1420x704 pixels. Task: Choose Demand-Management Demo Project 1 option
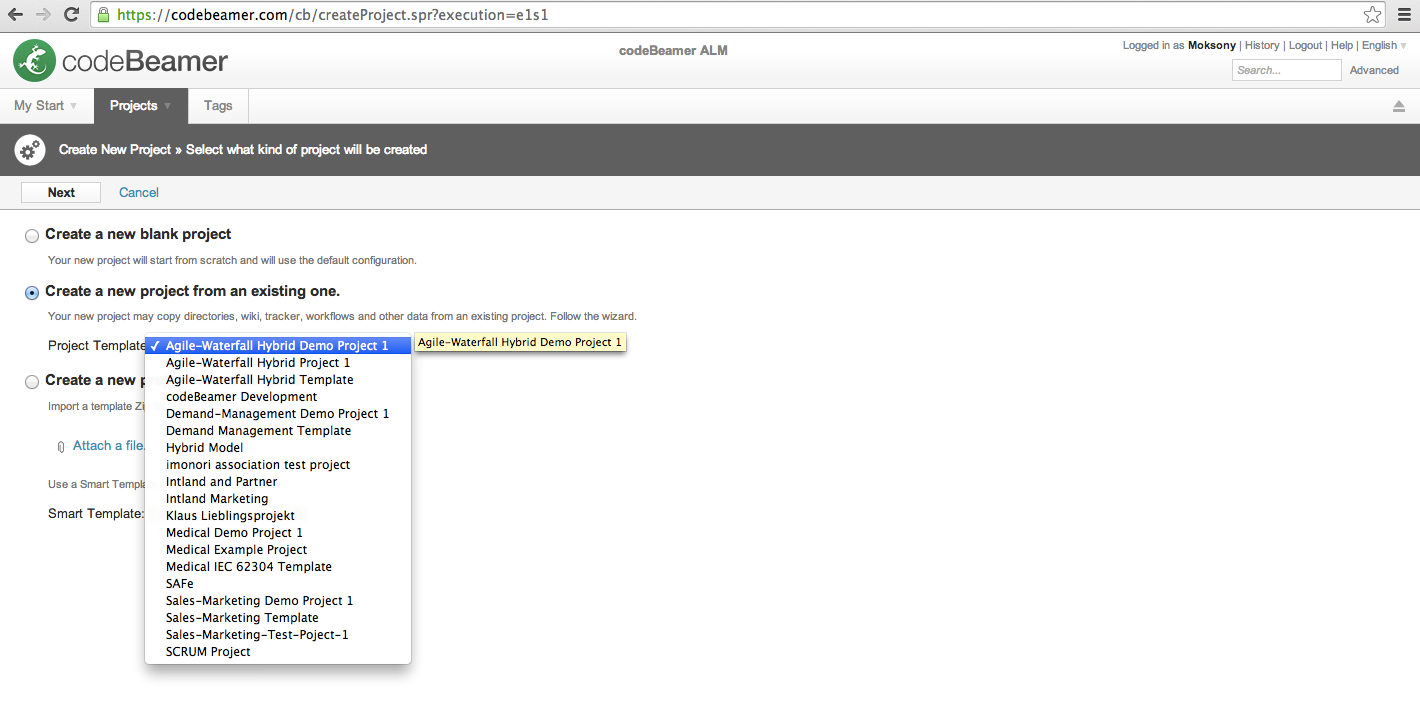(278, 414)
